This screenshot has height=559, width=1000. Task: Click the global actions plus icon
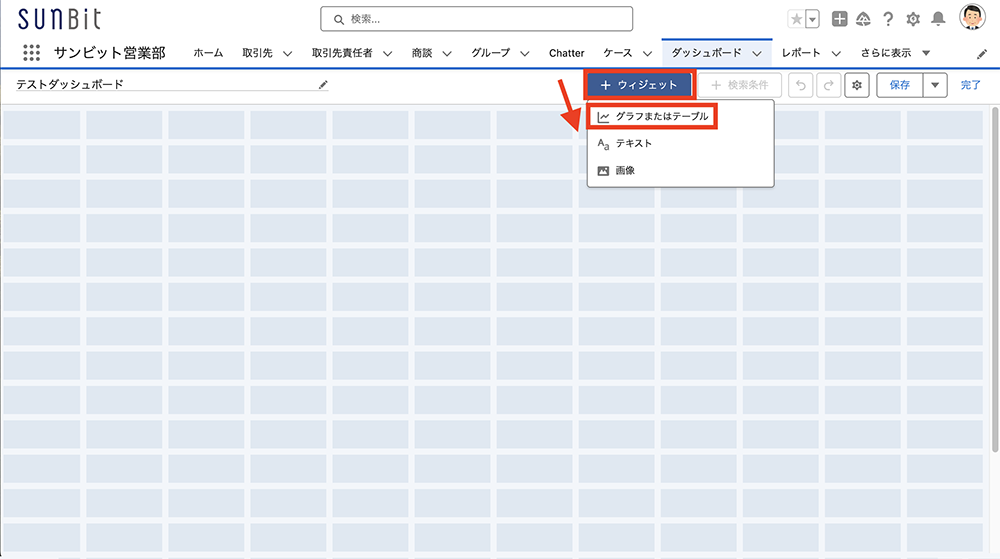tap(839, 19)
